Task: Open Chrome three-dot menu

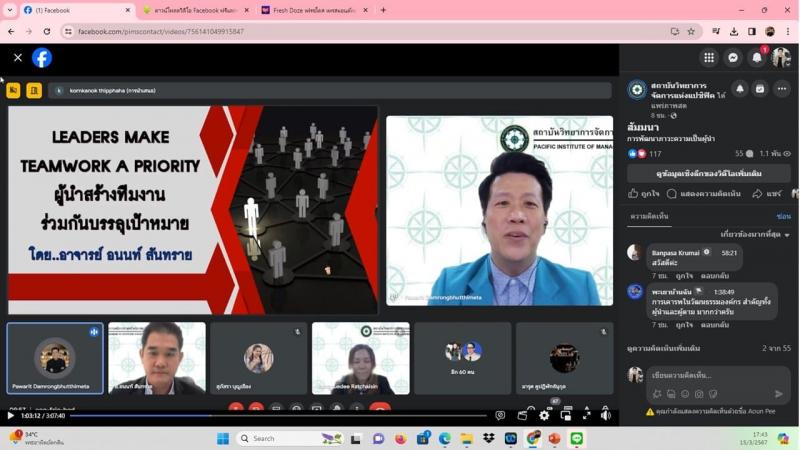Action: click(x=788, y=32)
